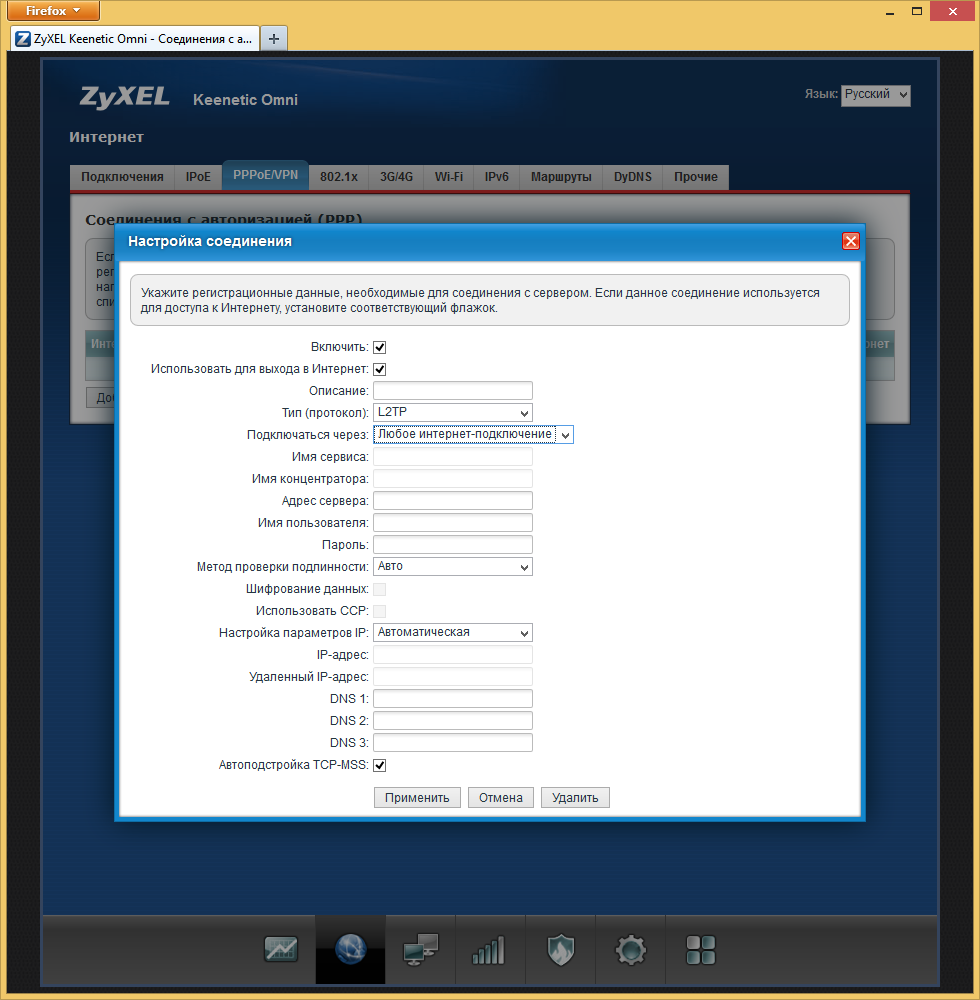The image size is (980, 1000).
Task: Click the ZyXEL logo
Action: coord(124,98)
